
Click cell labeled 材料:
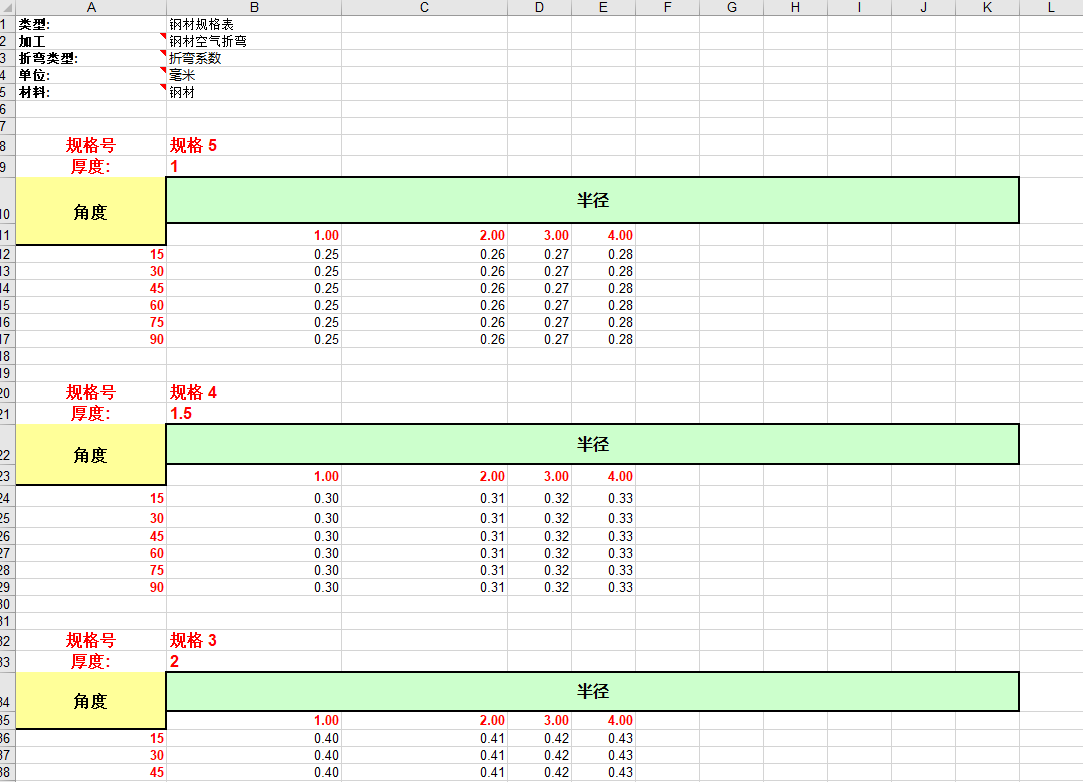[x=91, y=93]
